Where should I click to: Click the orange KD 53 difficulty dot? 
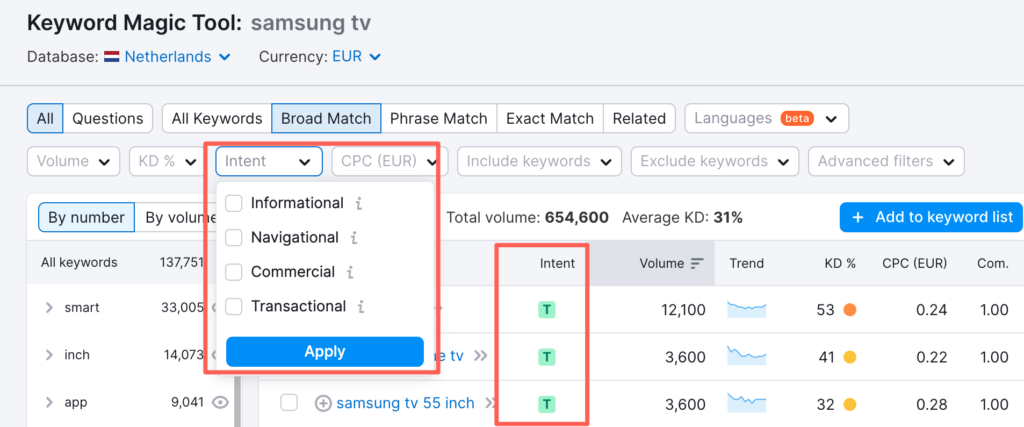click(850, 310)
